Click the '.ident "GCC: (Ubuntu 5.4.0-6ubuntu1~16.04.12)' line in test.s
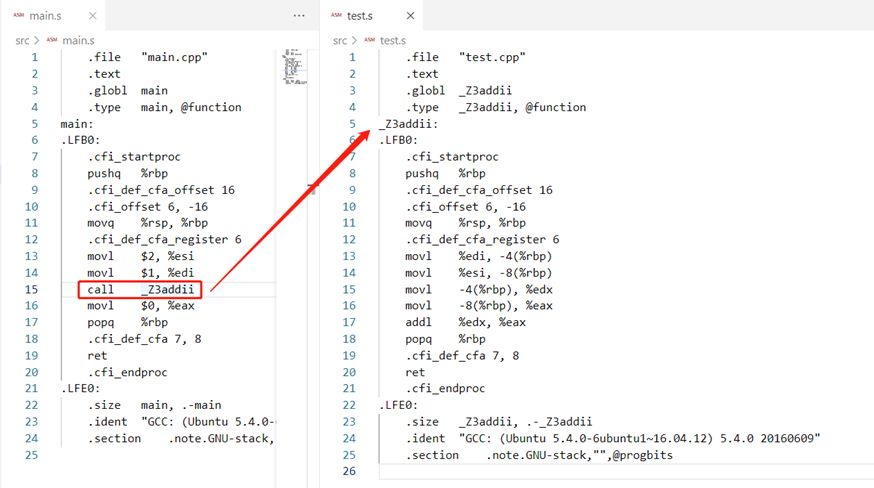The height and width of the screenshot is (488, 874). (613, 438)
